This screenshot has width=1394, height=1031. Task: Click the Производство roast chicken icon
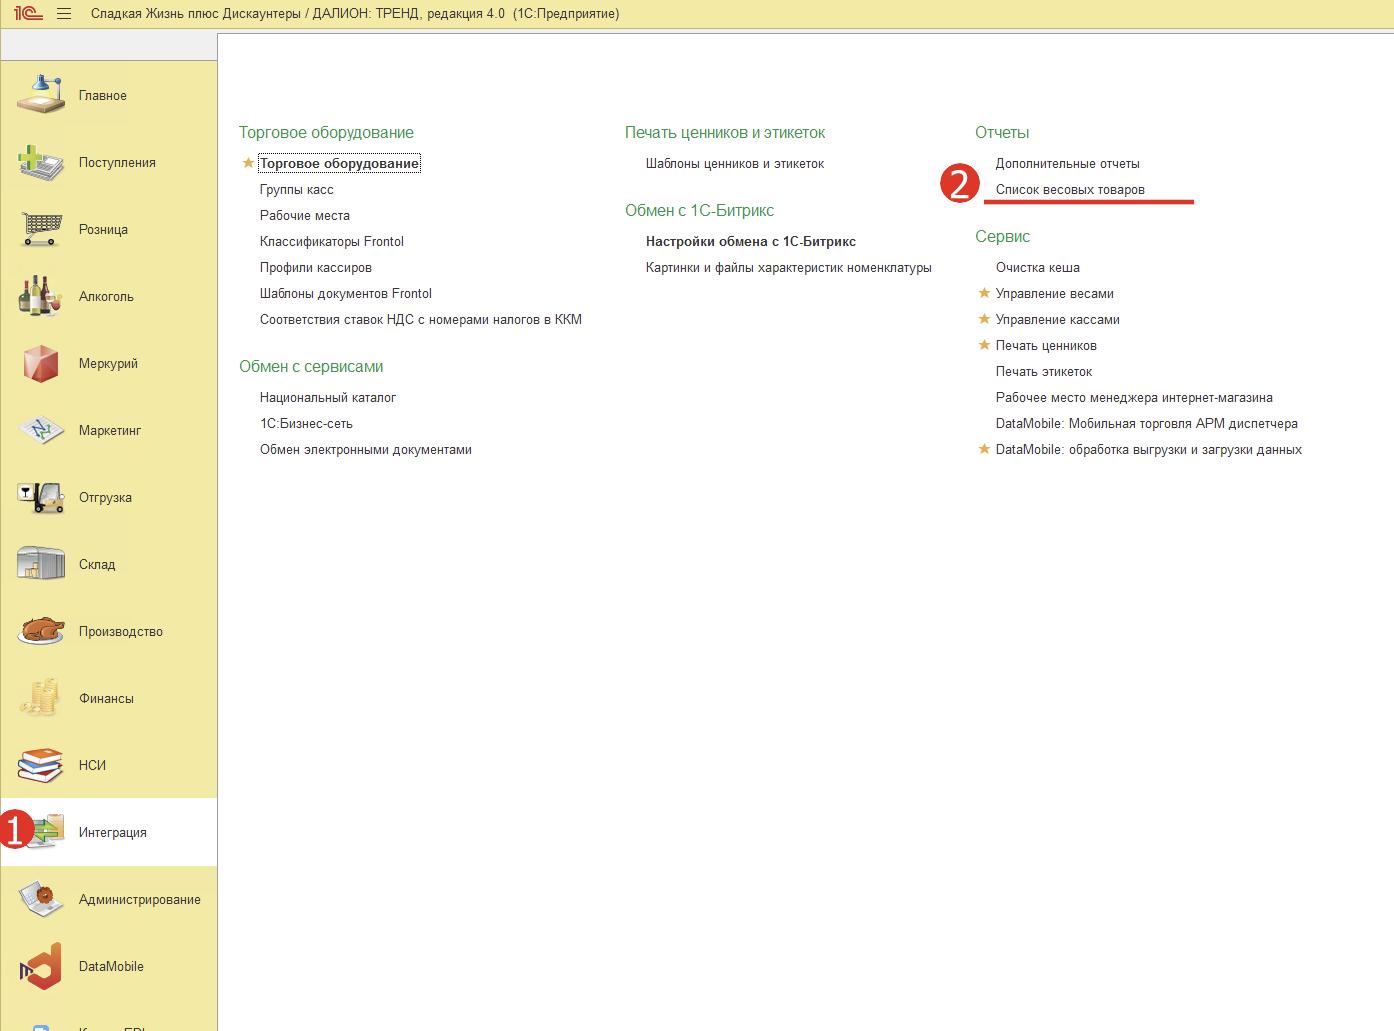(x=41, y=631)
